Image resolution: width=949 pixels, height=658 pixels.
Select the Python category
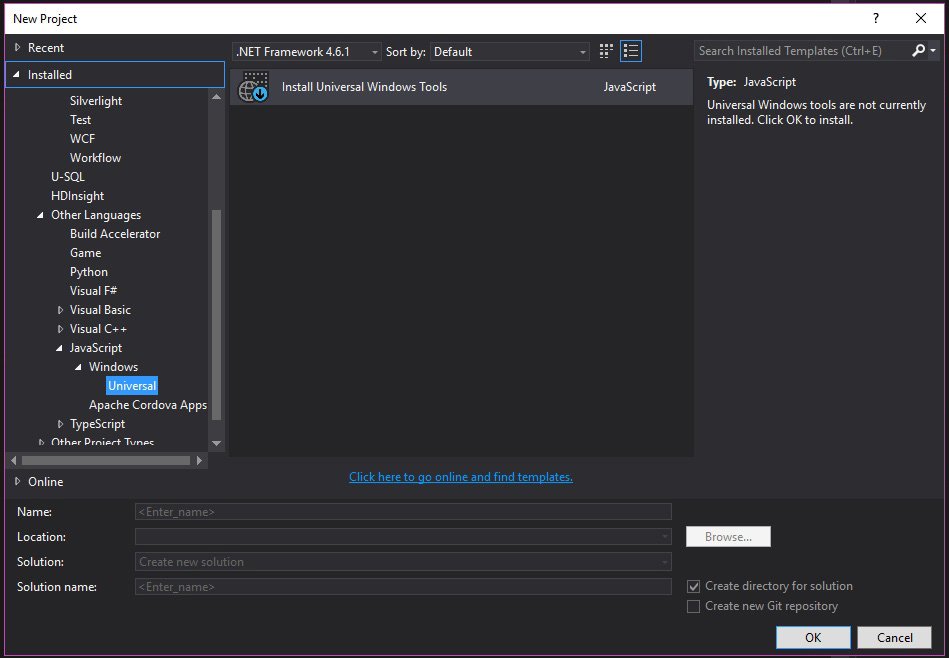89,272
